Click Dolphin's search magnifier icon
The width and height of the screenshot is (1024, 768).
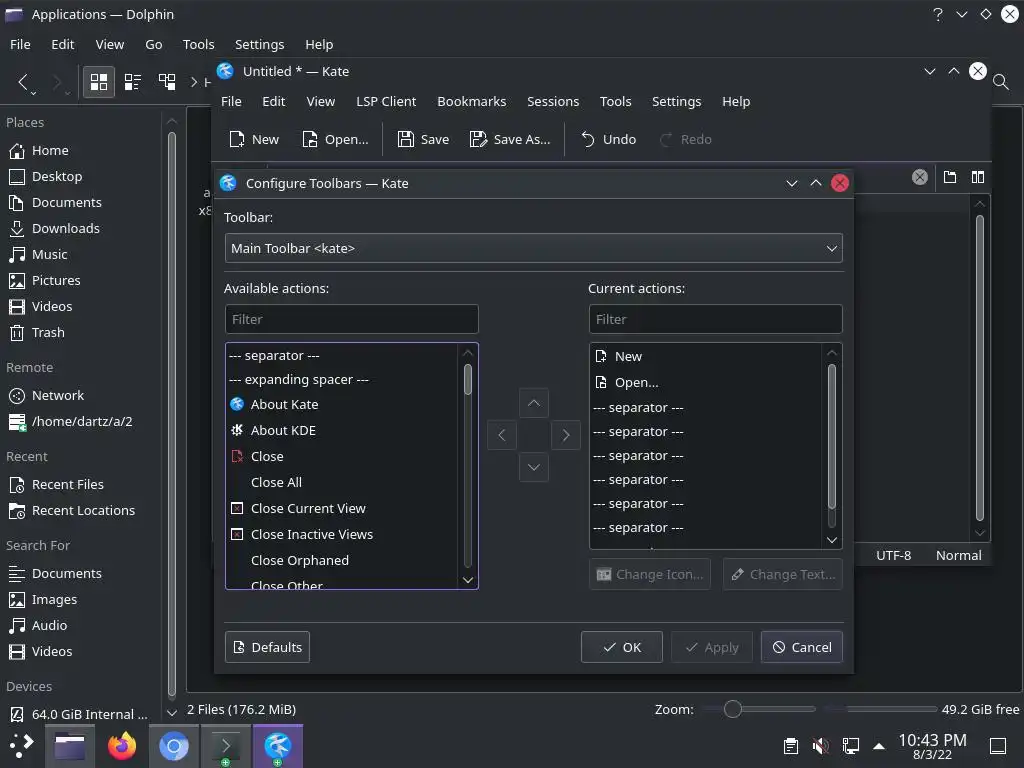tap(1000, 82)
